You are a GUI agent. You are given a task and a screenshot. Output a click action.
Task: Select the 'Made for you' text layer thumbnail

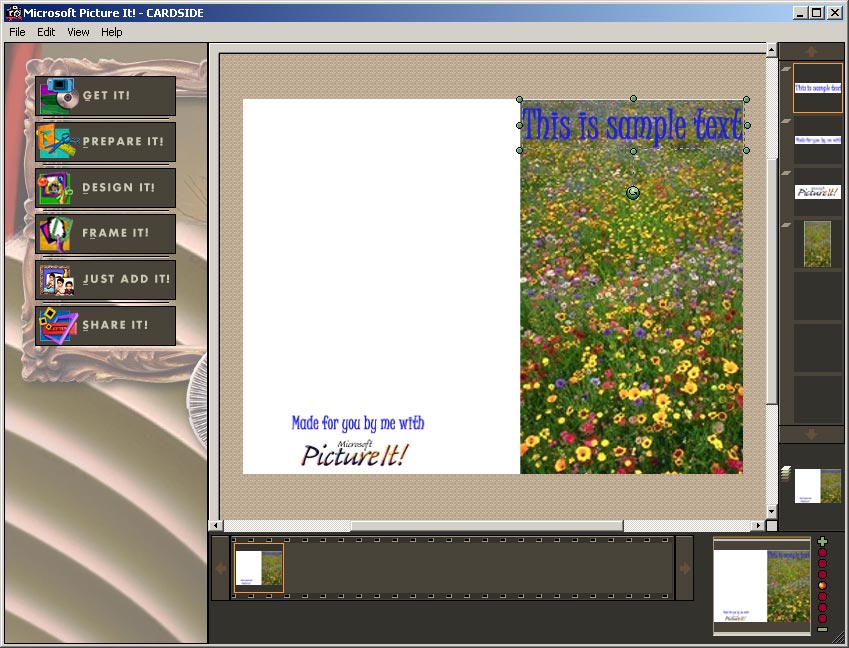818,140
